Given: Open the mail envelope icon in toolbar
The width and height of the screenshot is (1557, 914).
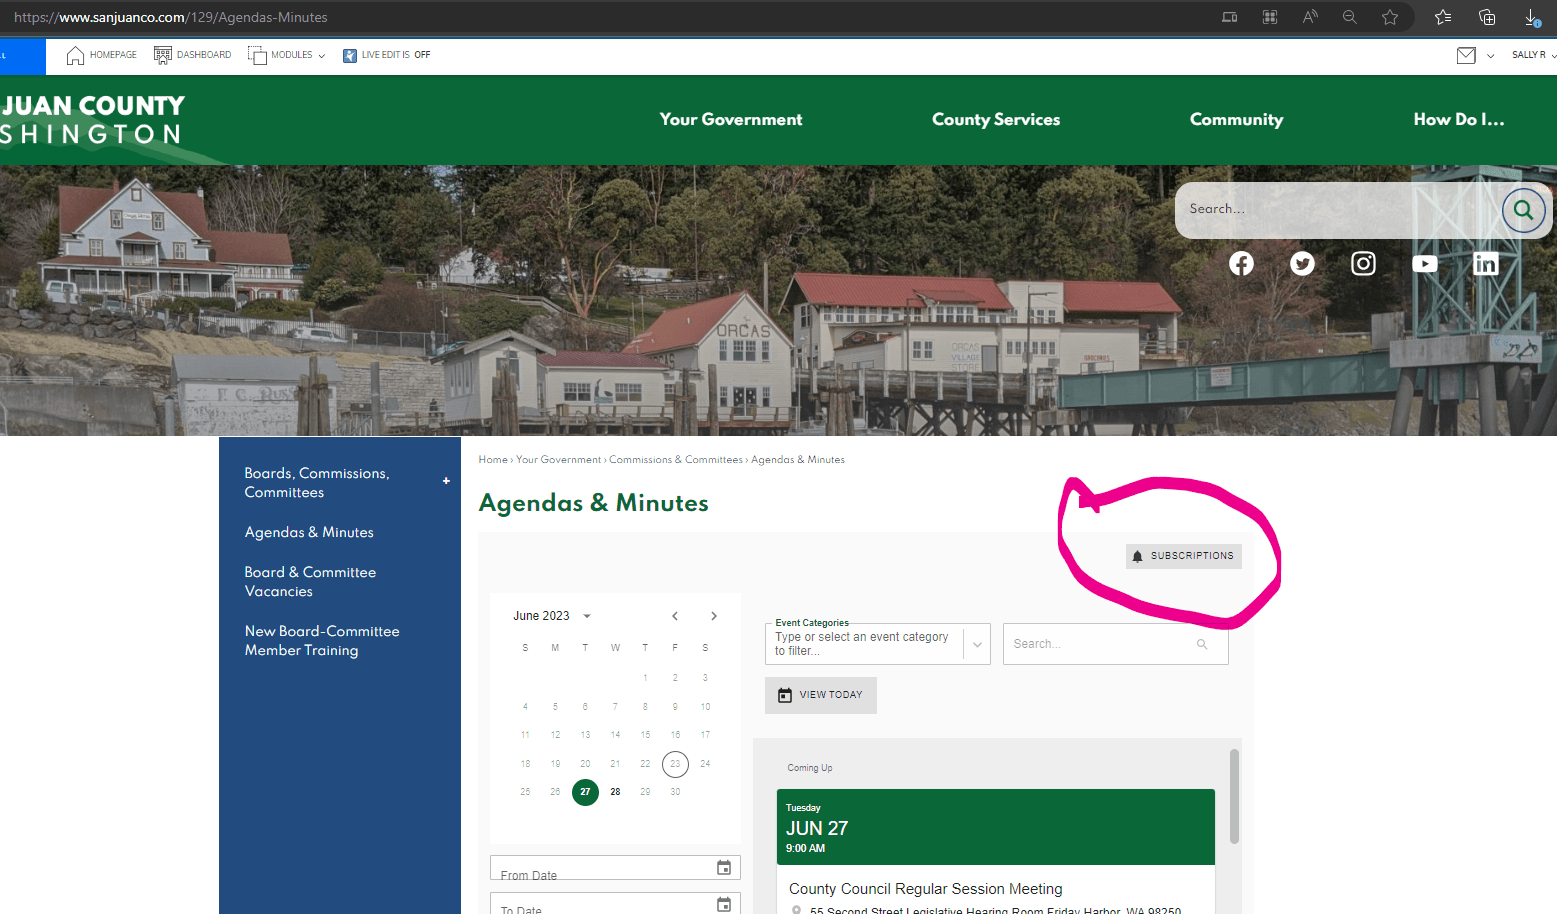Looking at the screenshot, I should [1466, 55].
